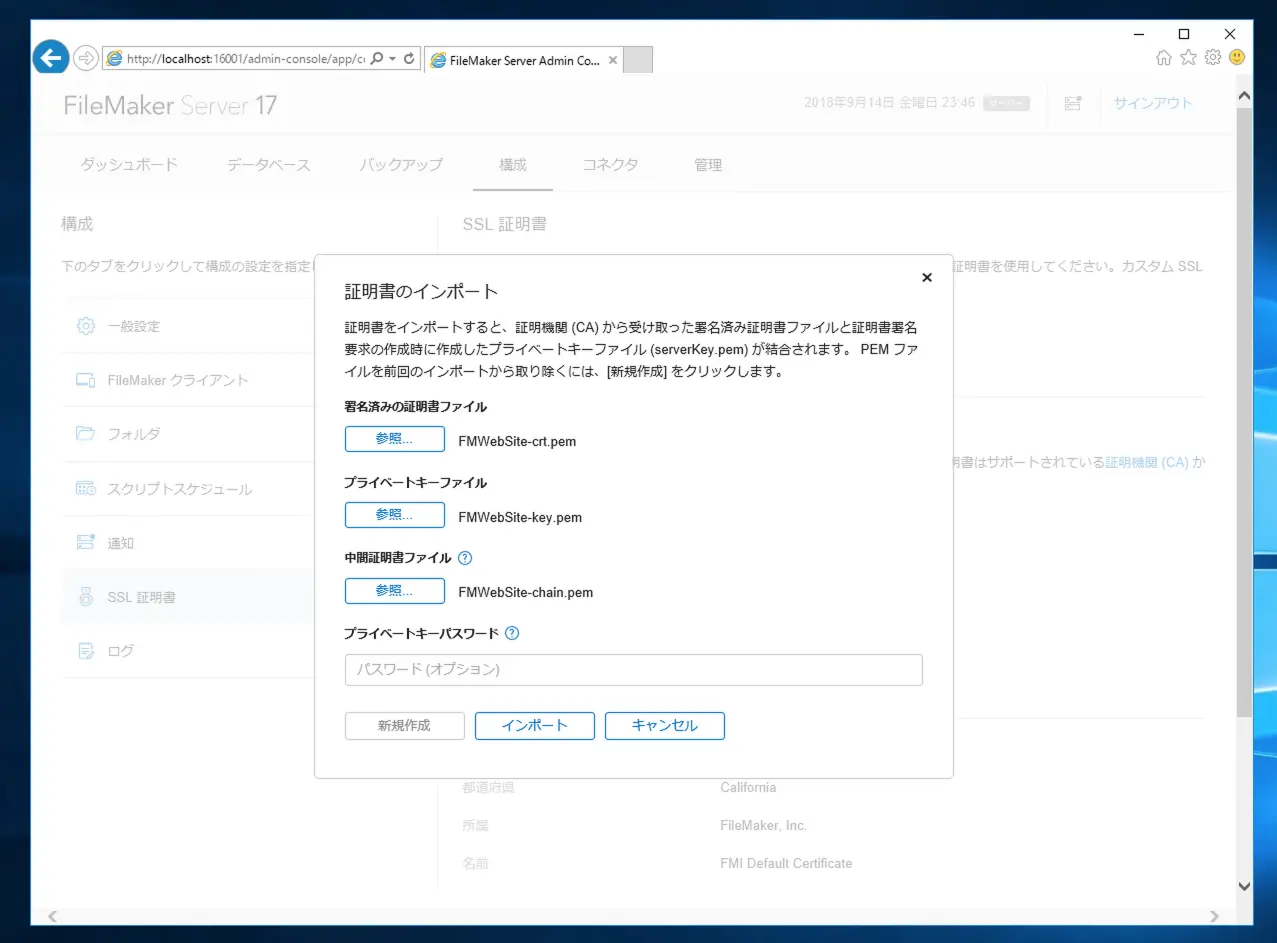Select the FileMaker クライアント devices icon
This screenshot has width=1277, height=943.
click(x=85, y=380)
